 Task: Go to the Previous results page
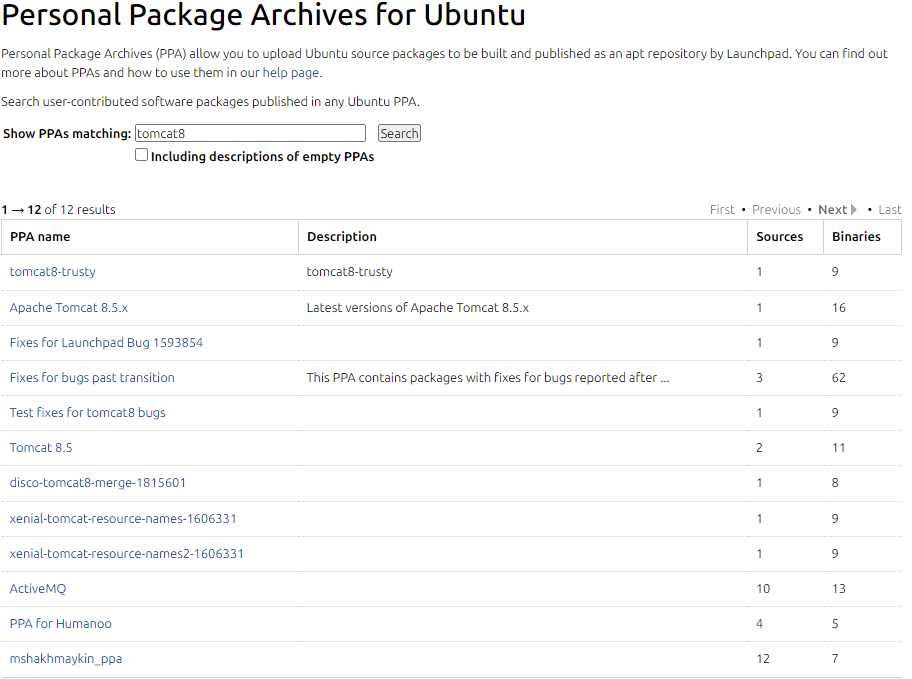(x=776, y=210)
